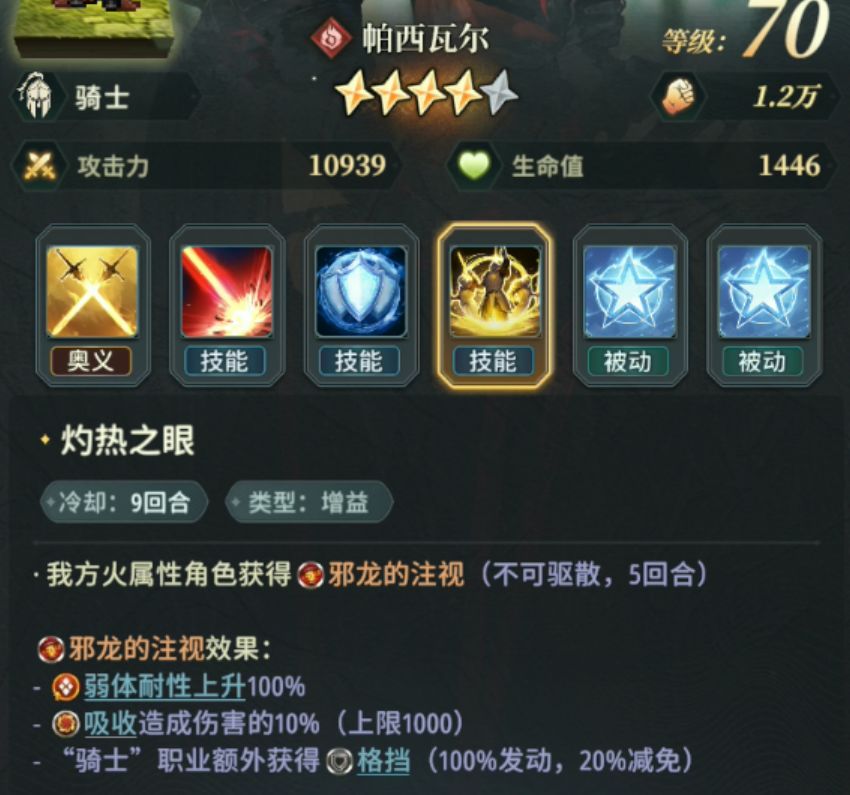Open the 弱体耐性上升 underlined link
850x795 pixels.
pos(164,687)
